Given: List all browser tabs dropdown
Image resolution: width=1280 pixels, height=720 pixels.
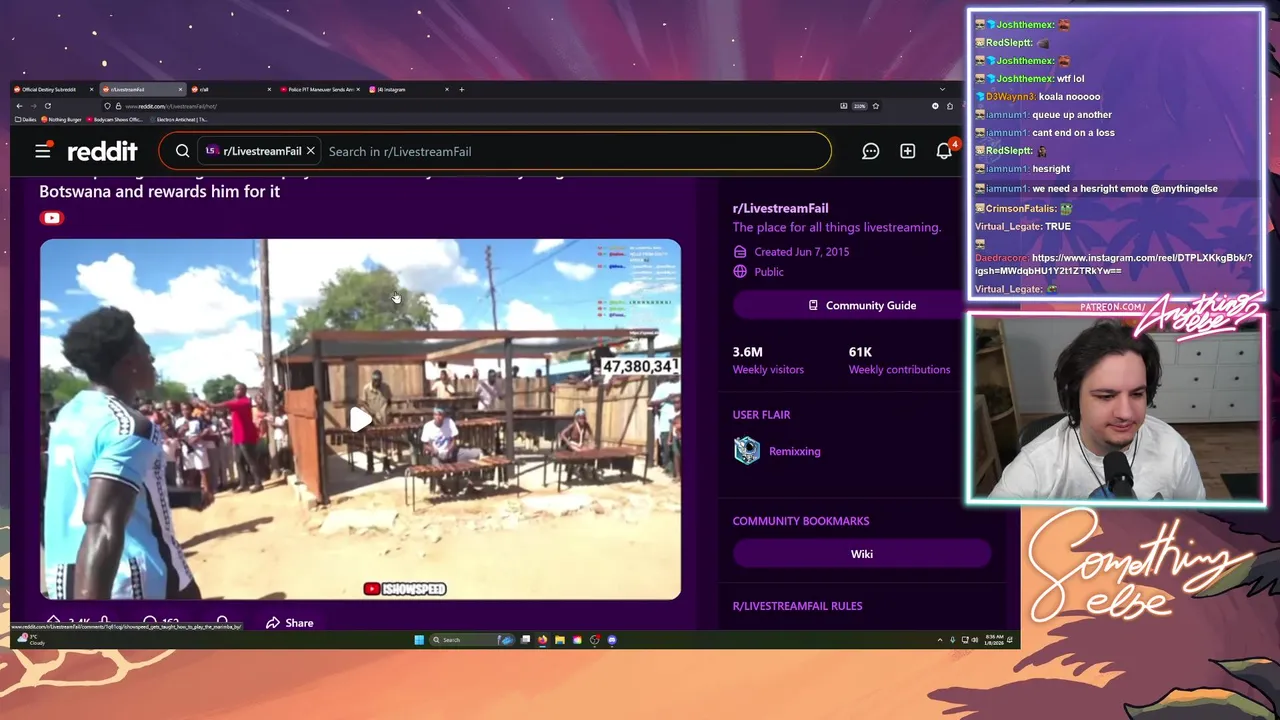Looking at the screenshot, I should (941, 90).
